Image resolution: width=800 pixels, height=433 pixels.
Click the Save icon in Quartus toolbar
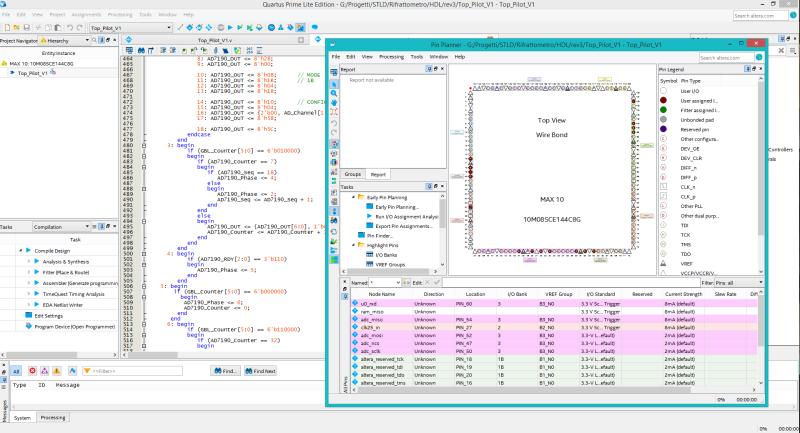click(x=27, y=28)
